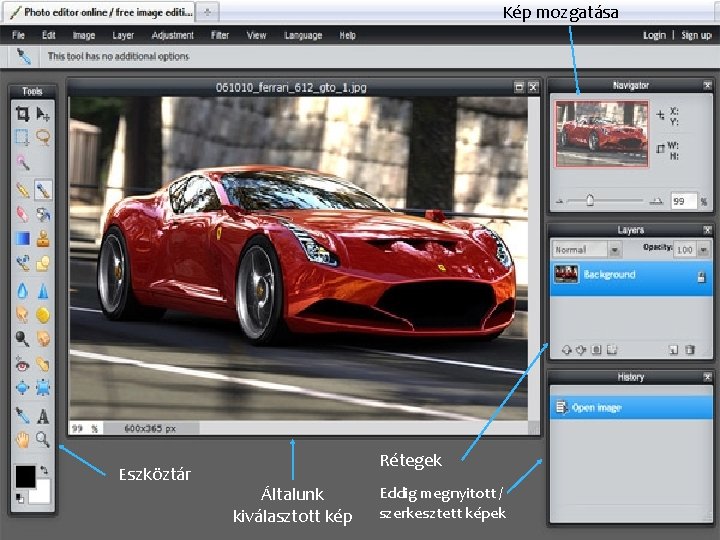This screenshot has width=720, height=540.
Task: Select the Dodge tool
Action: [22, 339]
